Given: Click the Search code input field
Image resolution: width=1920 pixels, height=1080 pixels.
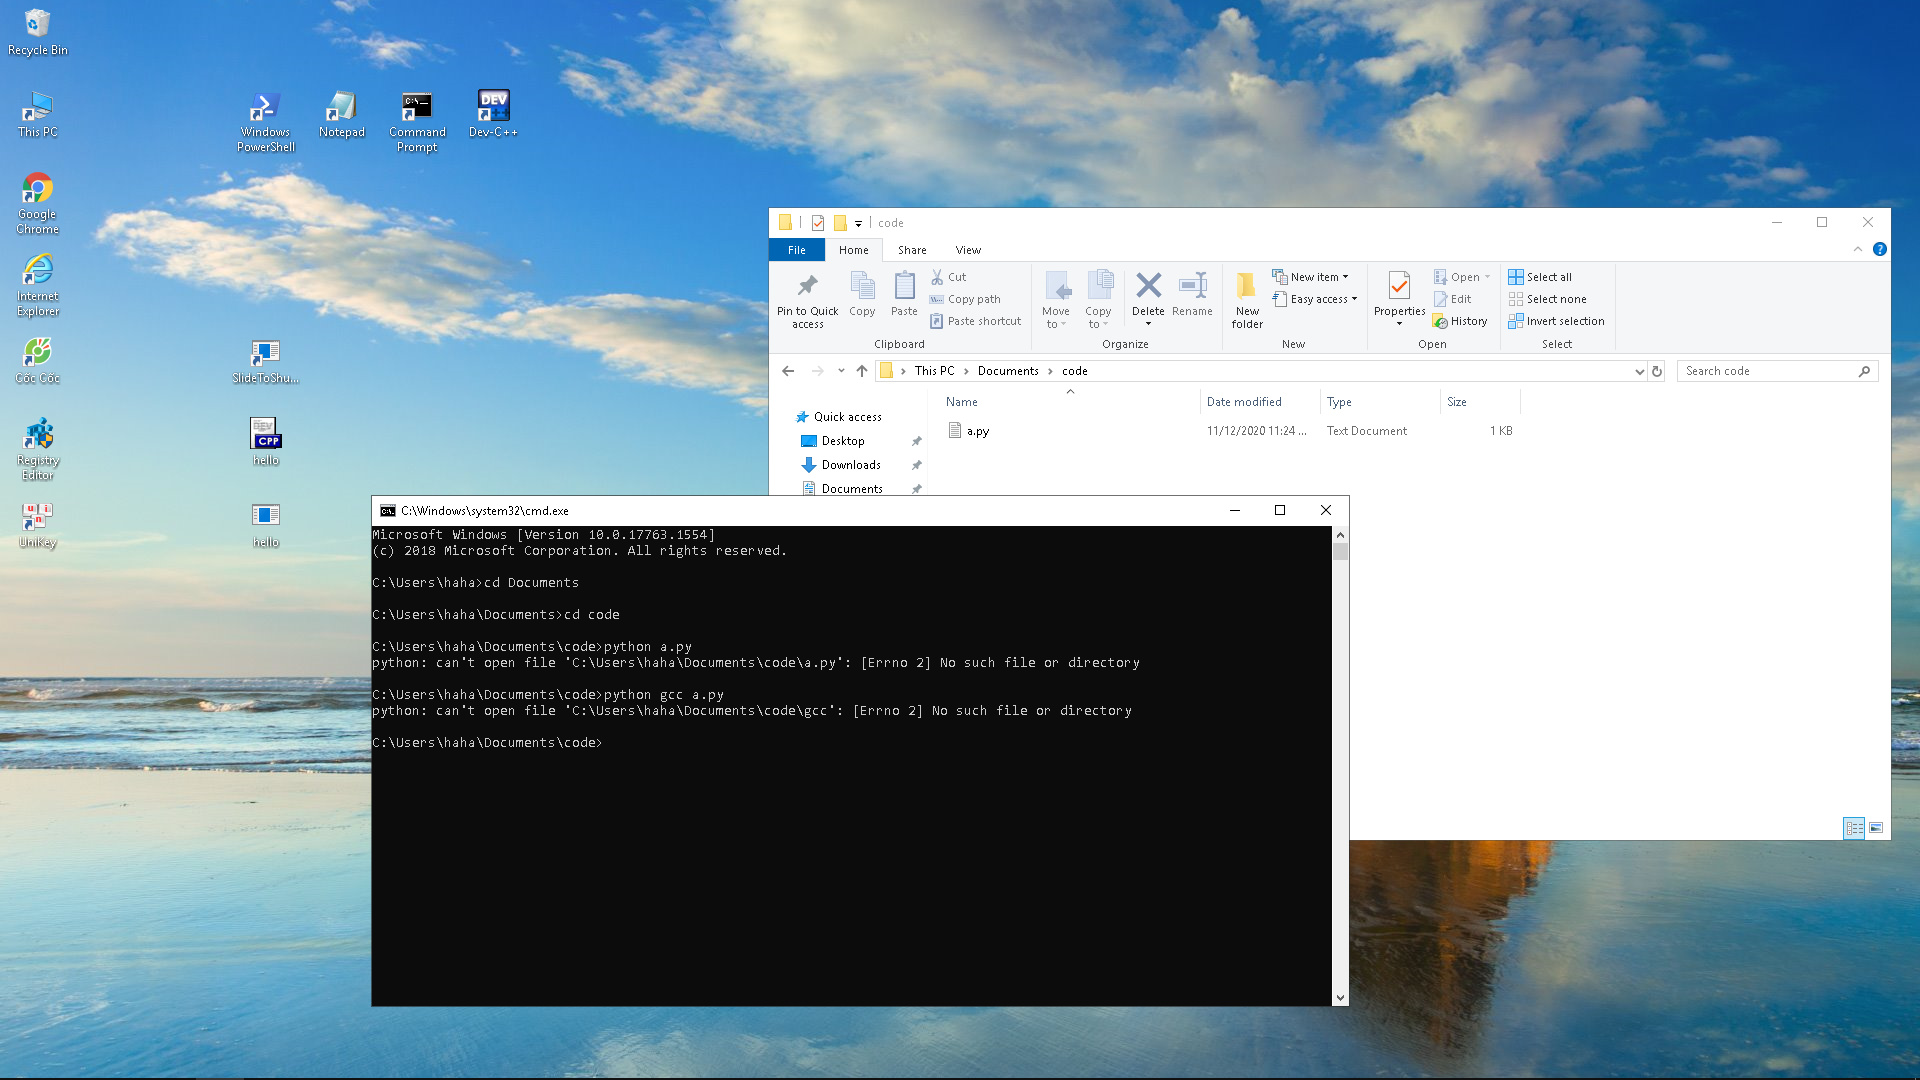Looking at the screenshot, I should (1766, 371).
